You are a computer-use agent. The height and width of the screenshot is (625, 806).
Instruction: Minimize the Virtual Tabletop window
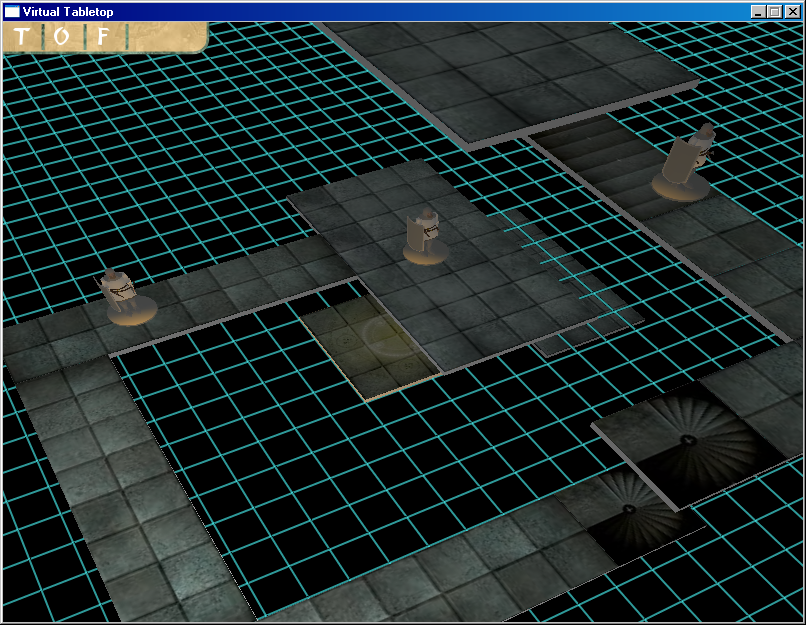point(757,12)
